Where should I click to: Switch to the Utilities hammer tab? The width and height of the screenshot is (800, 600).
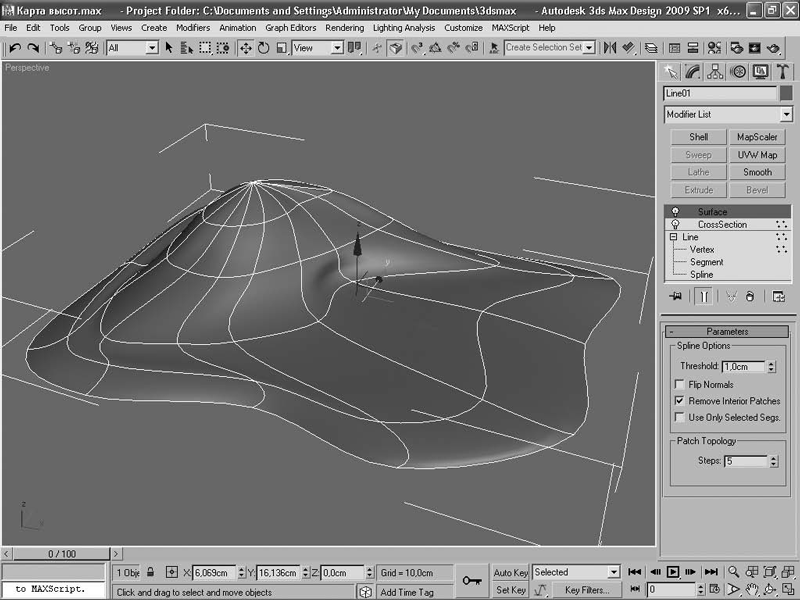click(x=783, y=71)
